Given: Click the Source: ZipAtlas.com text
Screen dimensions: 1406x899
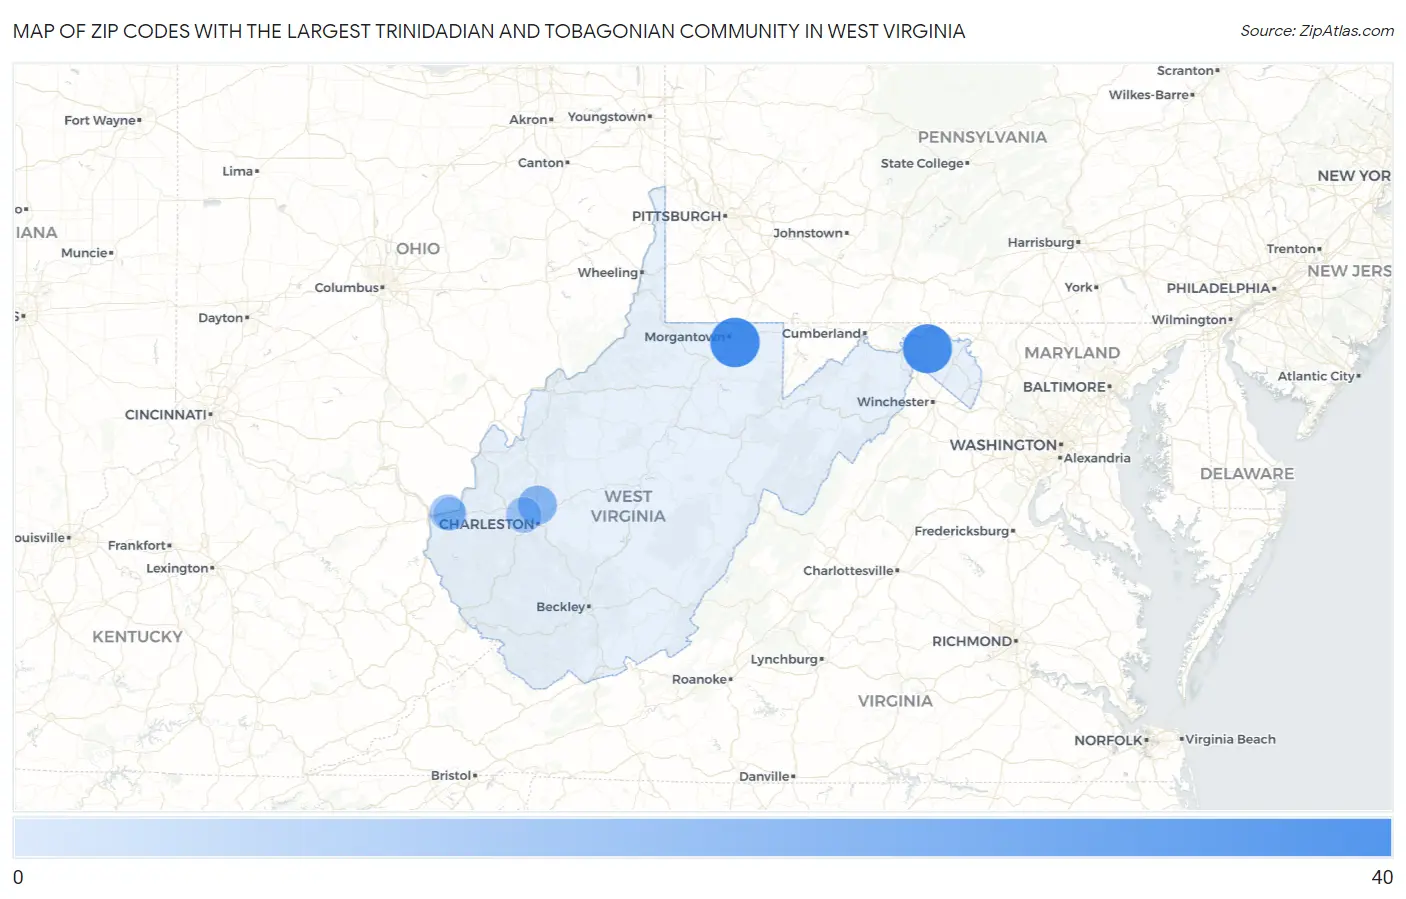Looking at the screenshot, I should (1317, 31).
